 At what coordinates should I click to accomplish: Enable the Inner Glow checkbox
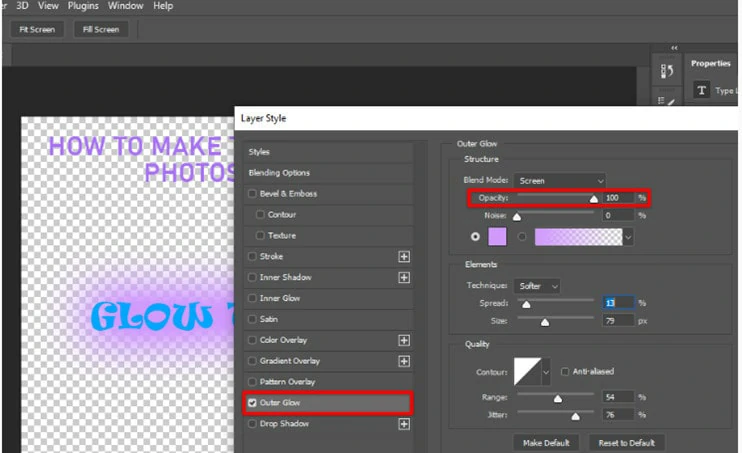pyautogui.click(x=252, y=298)
